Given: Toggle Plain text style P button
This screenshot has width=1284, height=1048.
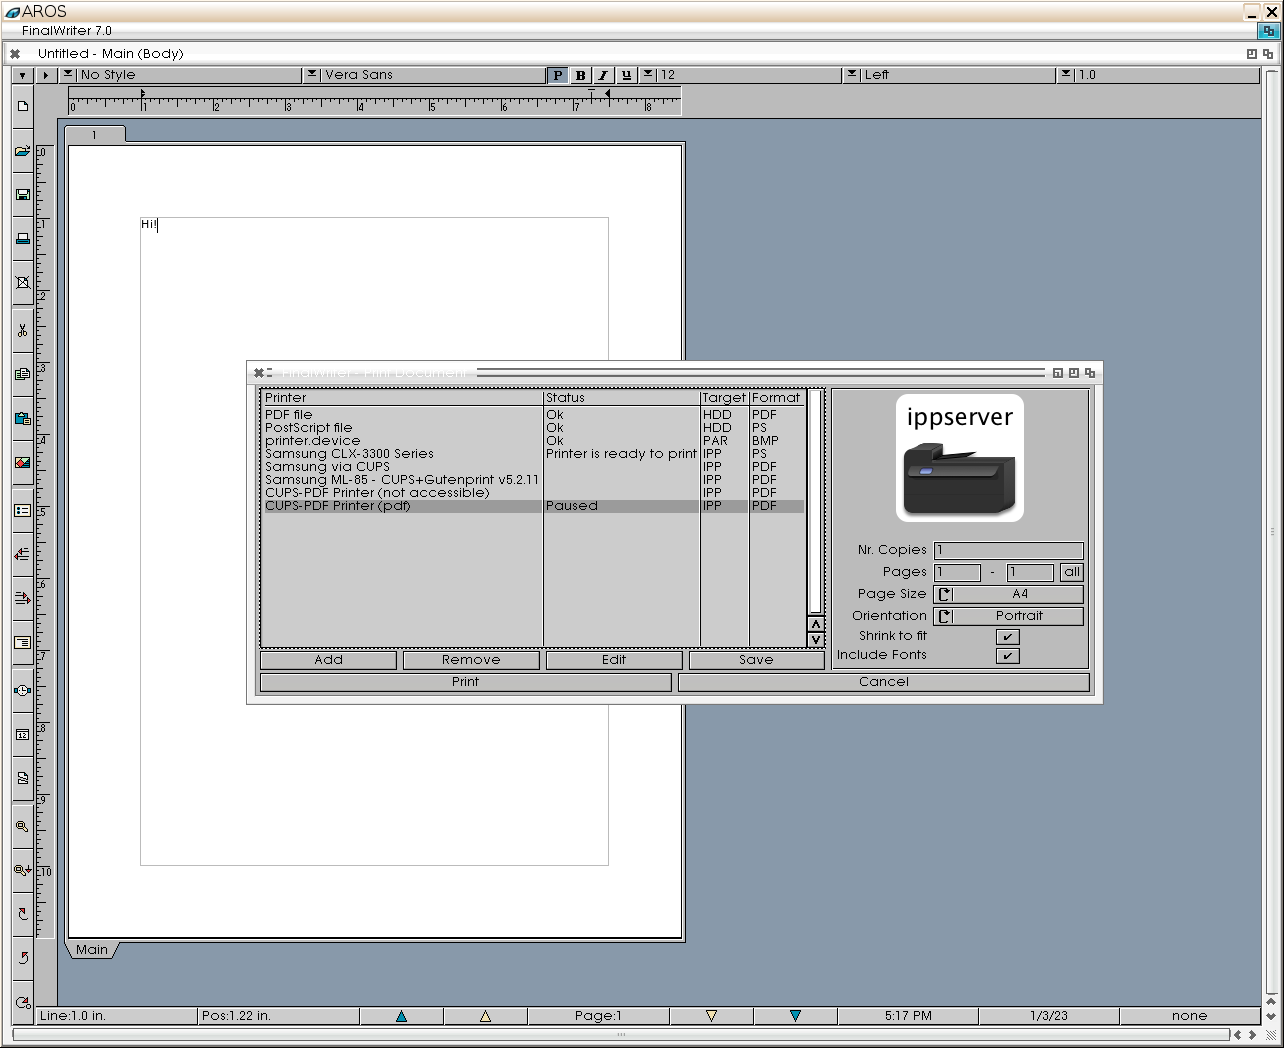Looking at the screenshot, I should tap(557, 75).
